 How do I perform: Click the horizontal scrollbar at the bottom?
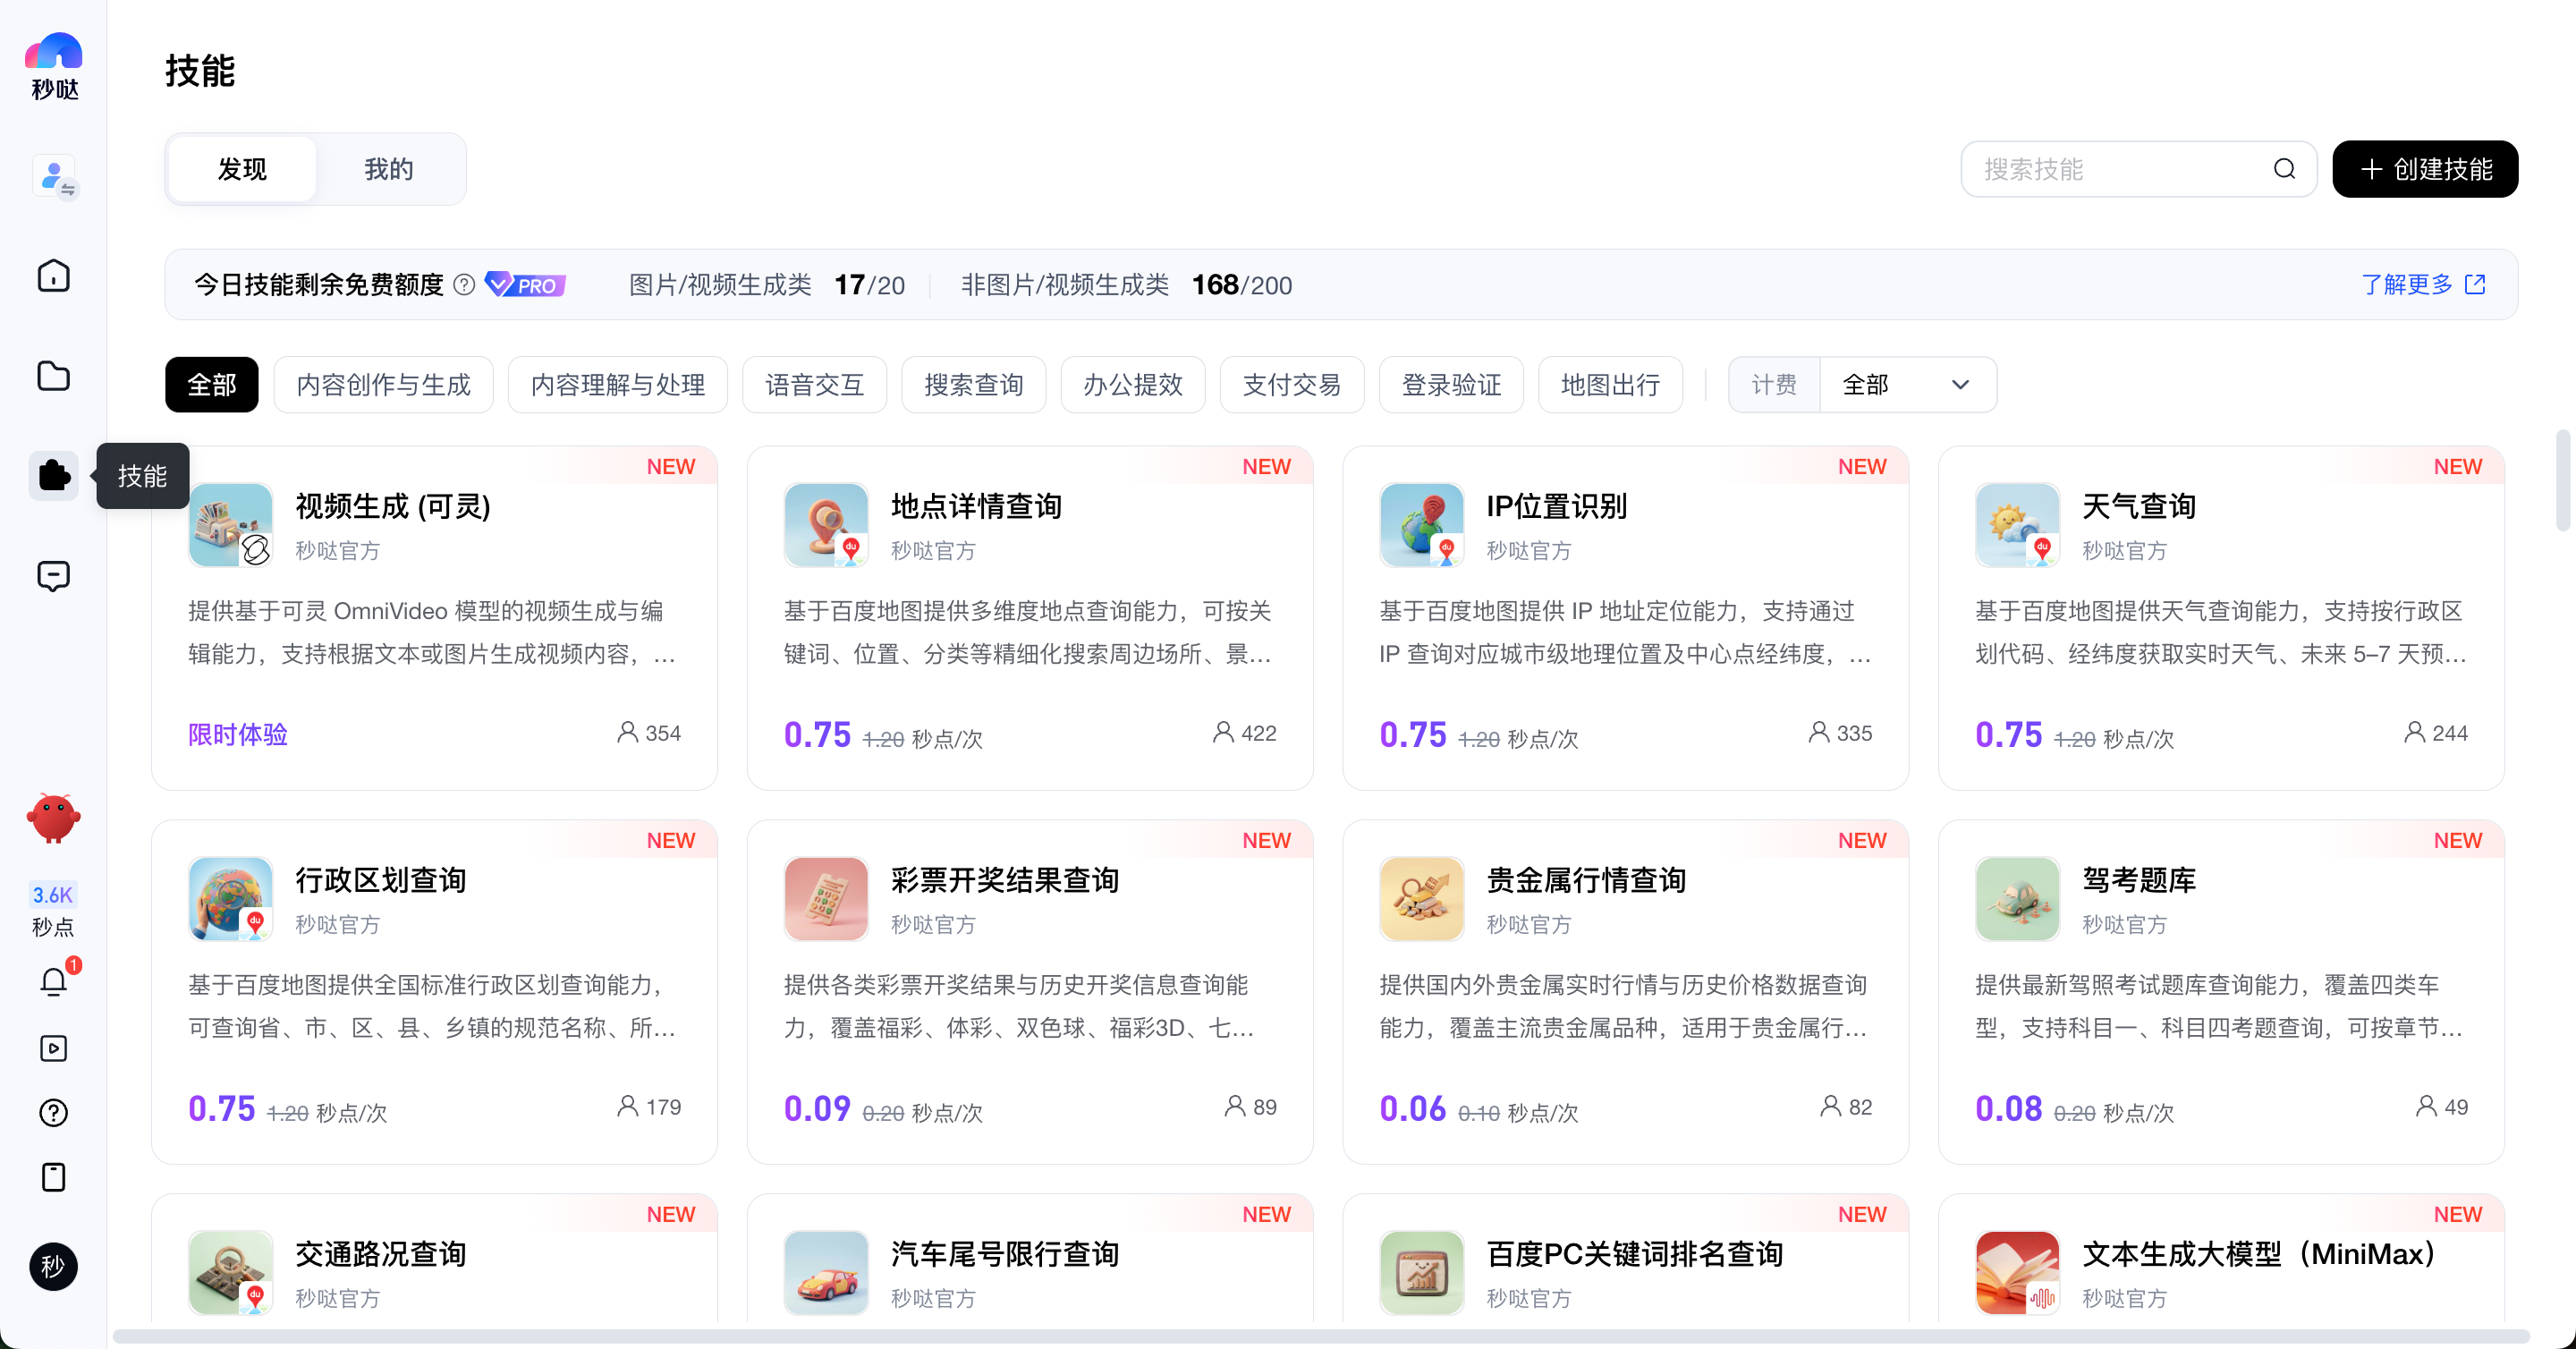coord(1321,1337)
